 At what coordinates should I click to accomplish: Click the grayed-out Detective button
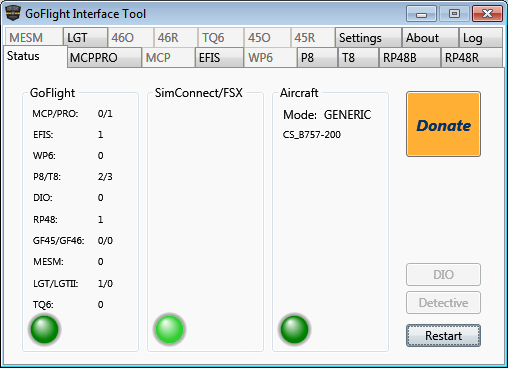[x=443, y=303]
